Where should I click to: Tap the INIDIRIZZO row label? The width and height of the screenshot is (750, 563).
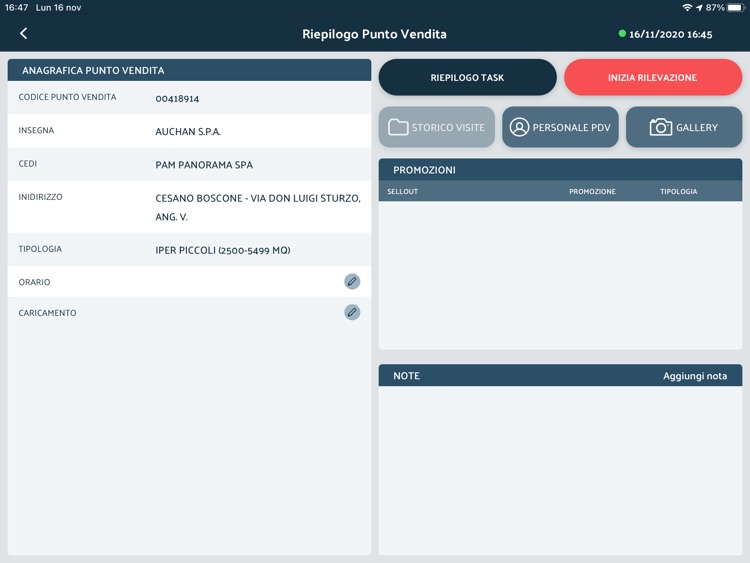pos(40,197)
